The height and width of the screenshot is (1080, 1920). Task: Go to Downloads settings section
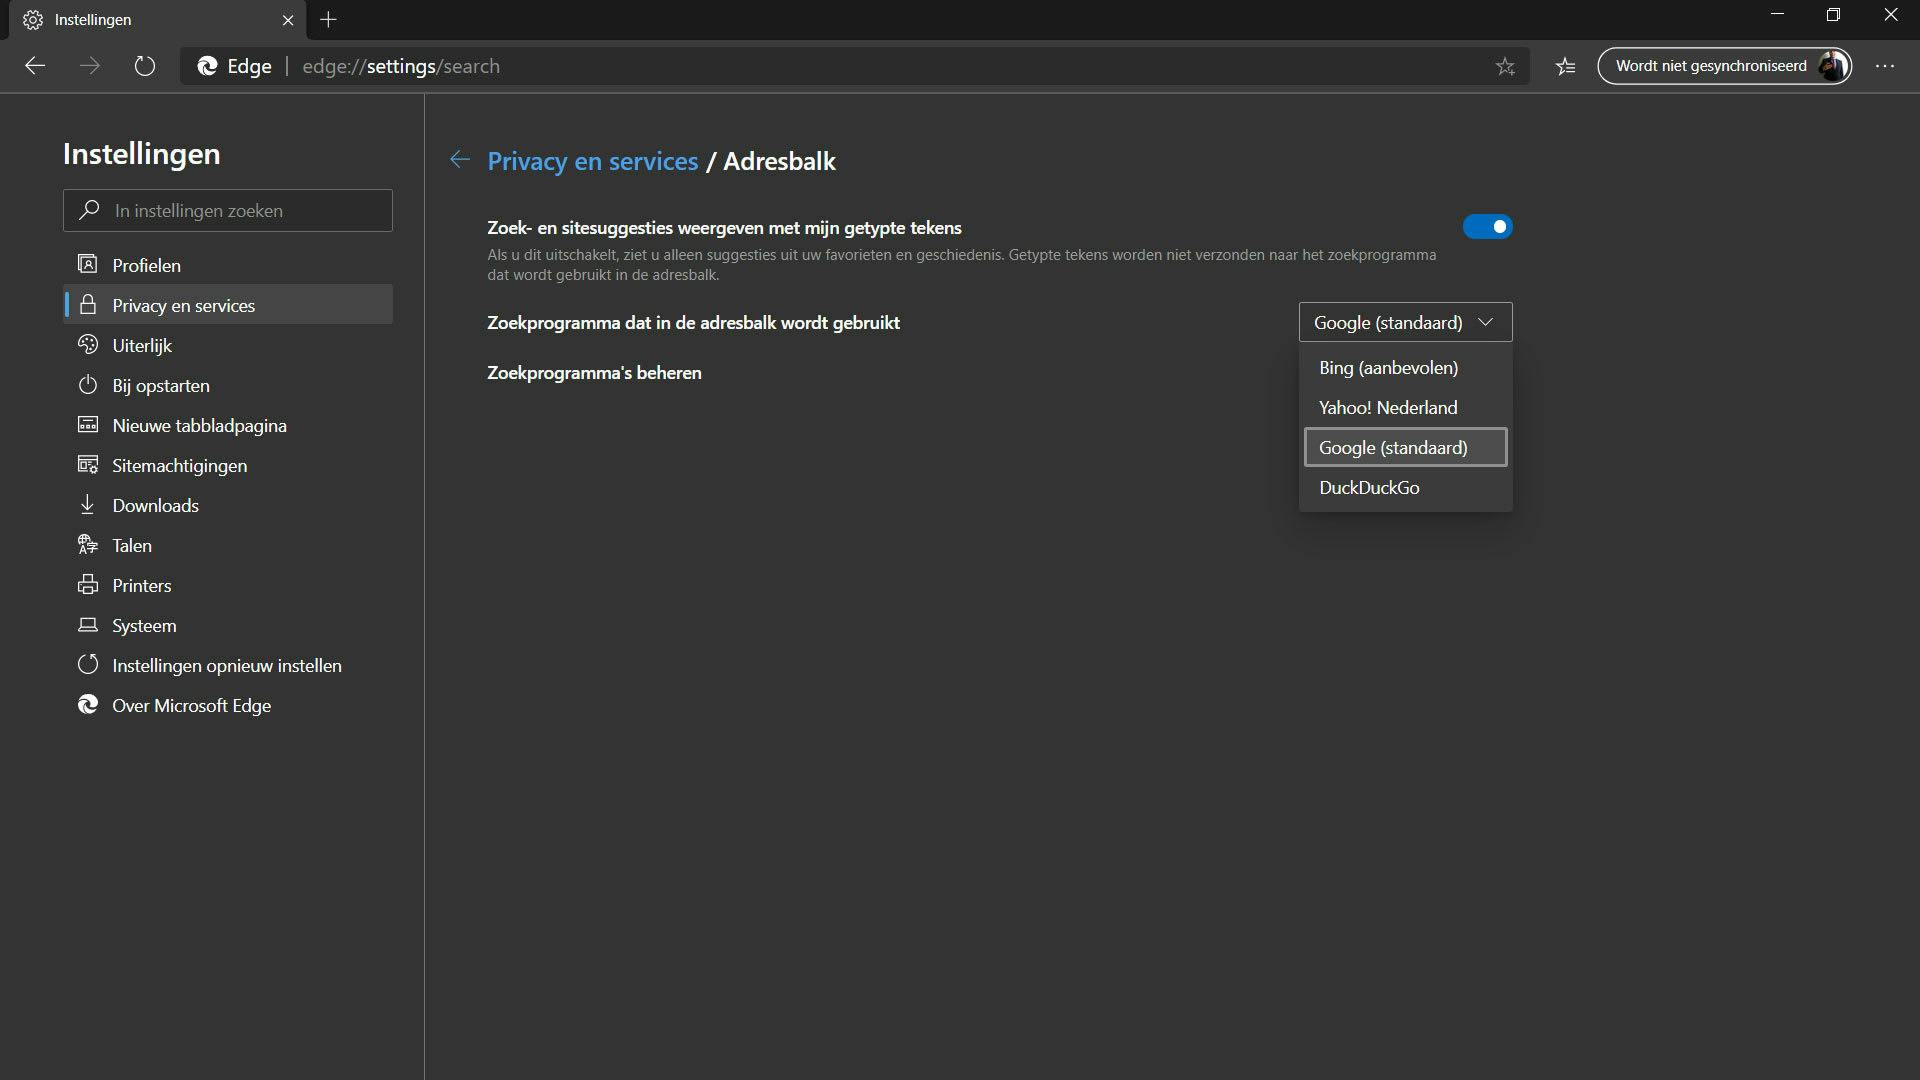click(x=155, y=505)
